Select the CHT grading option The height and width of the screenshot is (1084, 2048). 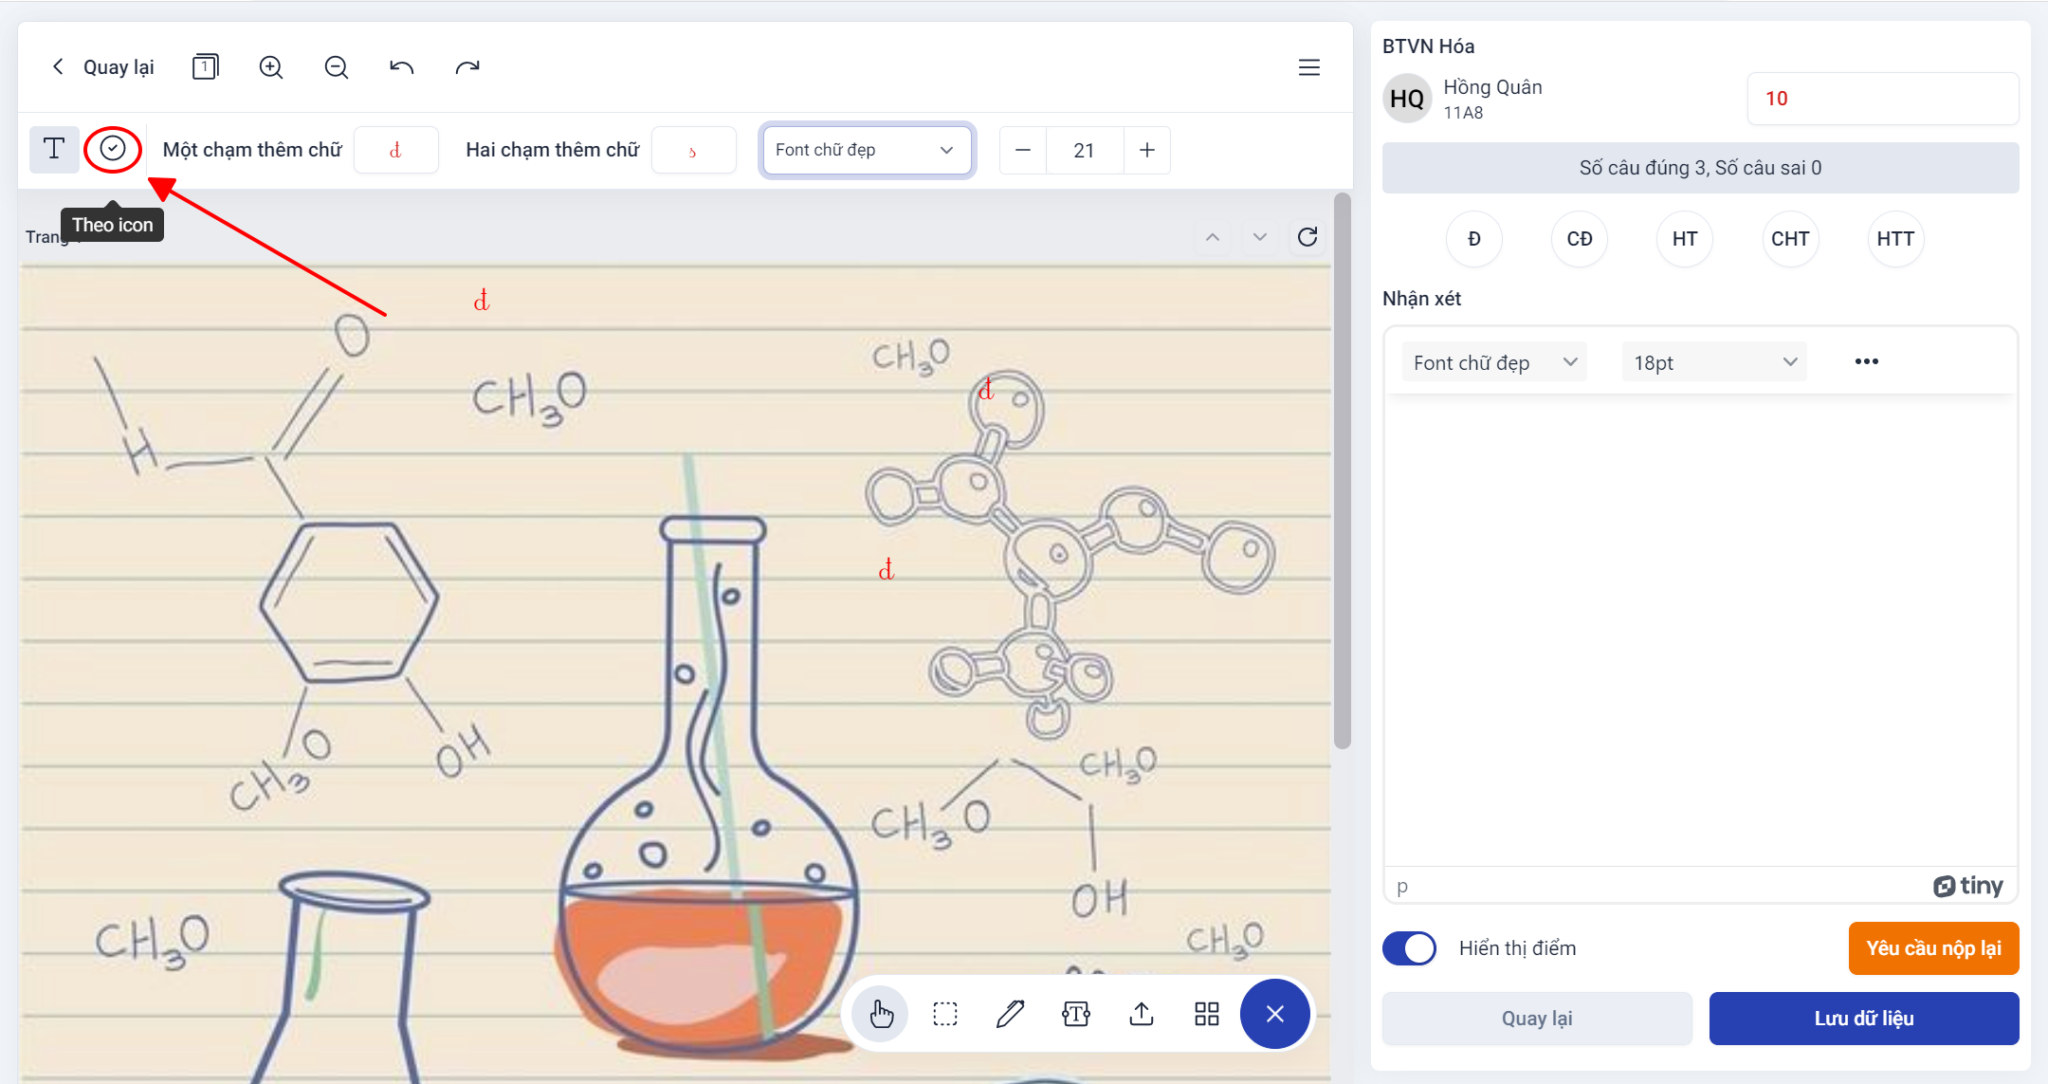click(x=1789, y=238)
